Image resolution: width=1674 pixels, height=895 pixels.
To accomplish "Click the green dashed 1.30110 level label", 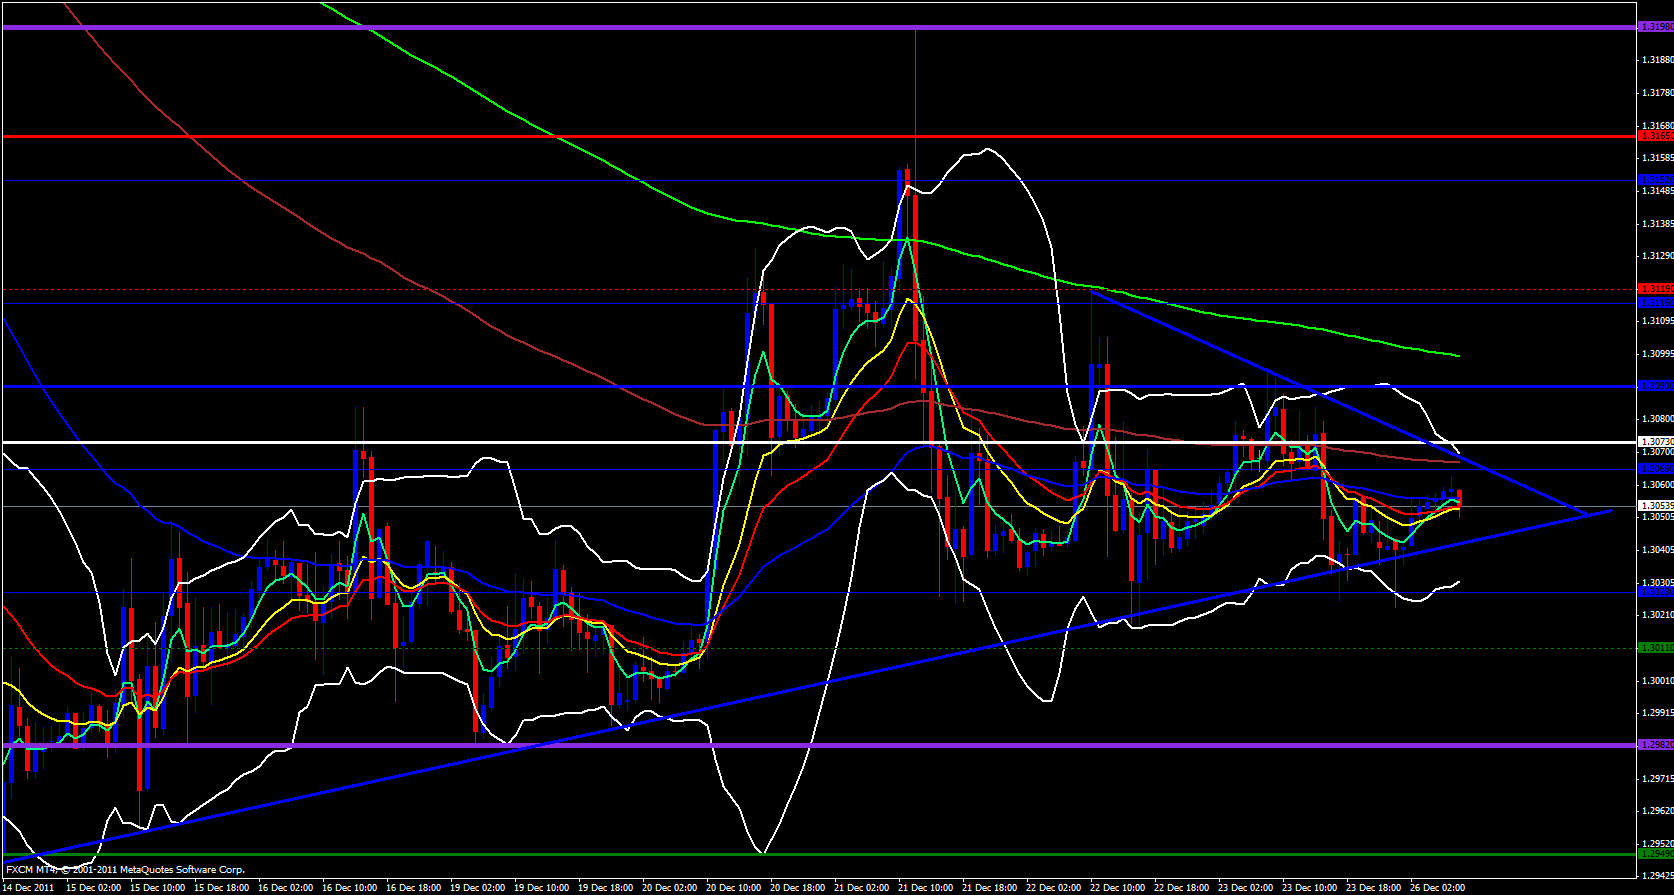I will [x=1655, y=648].
